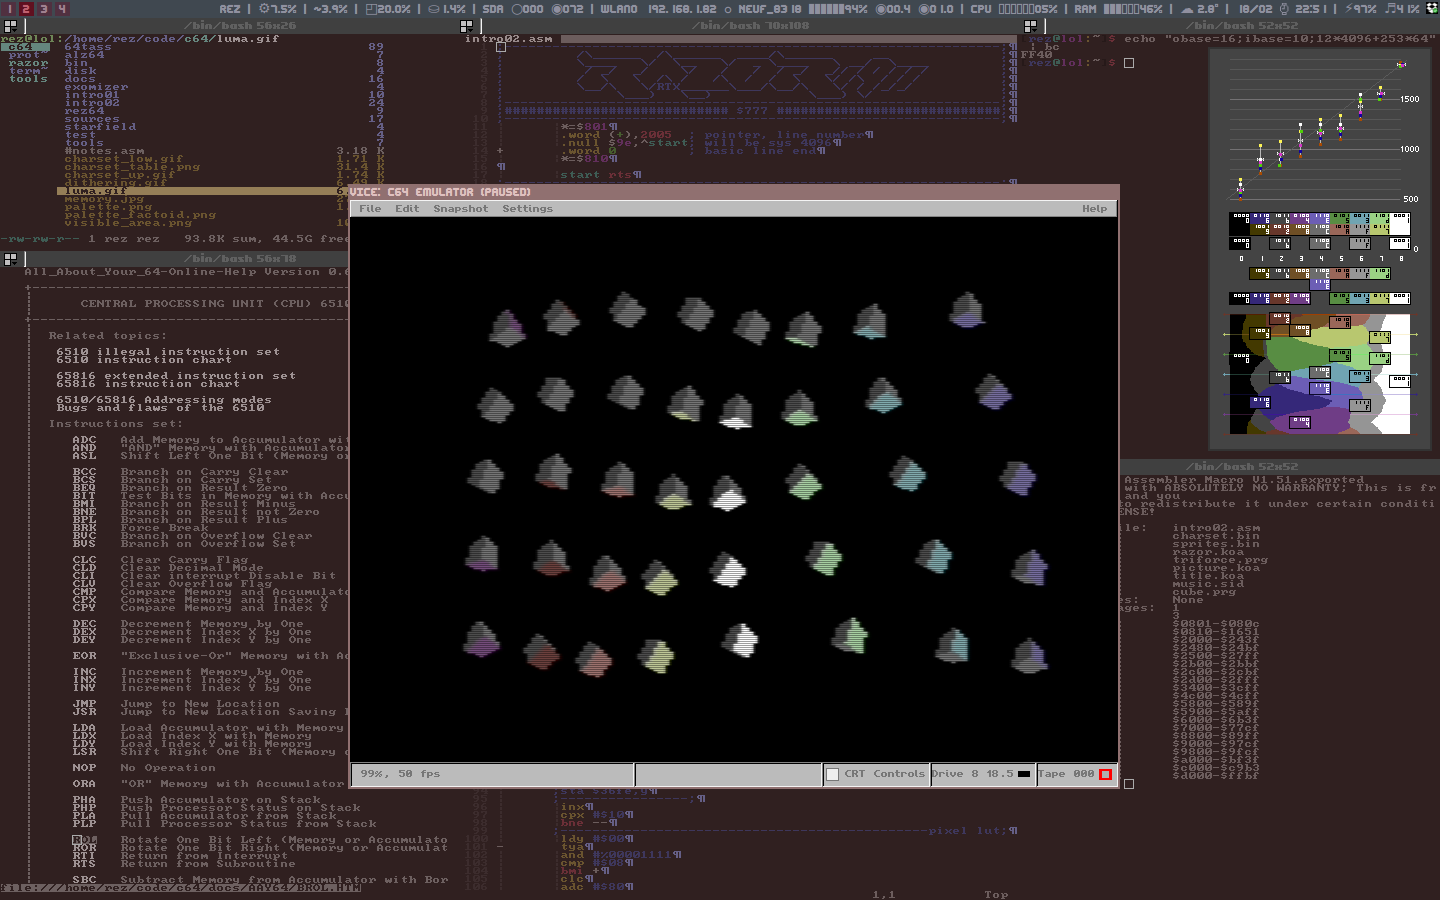1440x900 pixels.
Task: Click the layout icon of bash 56x78 window
Action: (10, 259)
